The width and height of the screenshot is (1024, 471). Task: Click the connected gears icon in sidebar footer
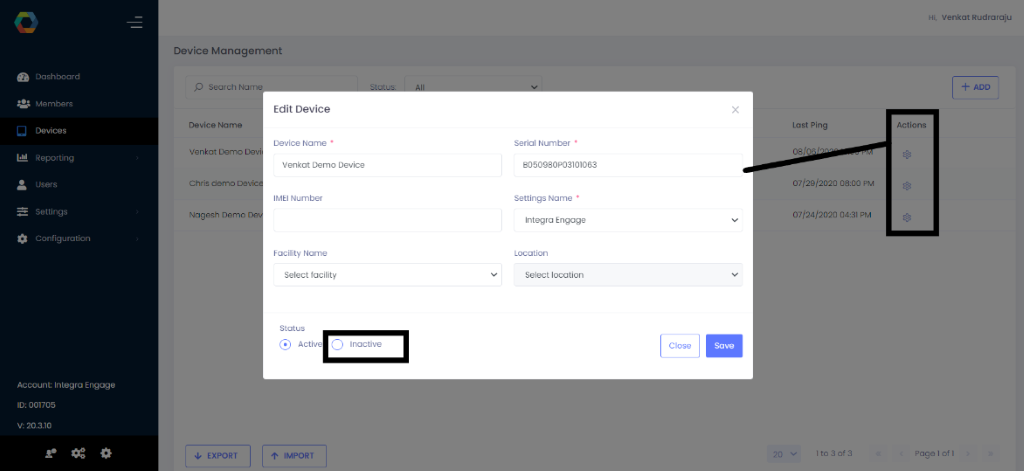pos(78,453)
